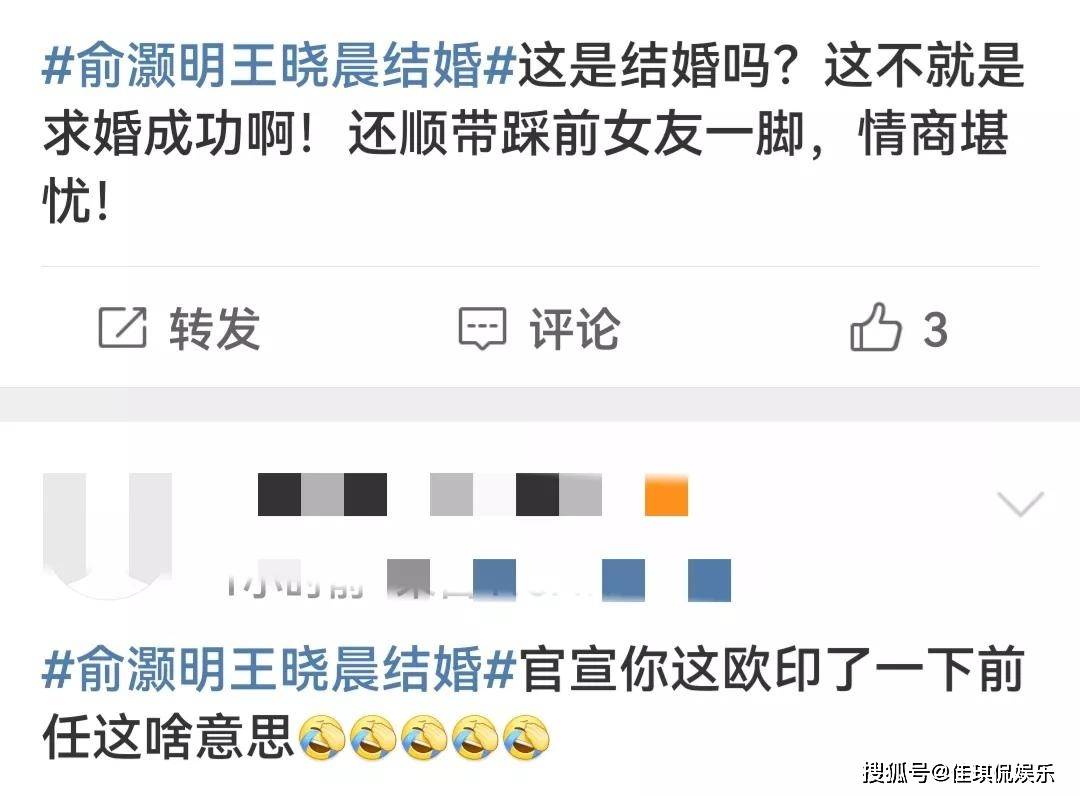Open the hashtag in the 这是结婚吗 post
The image size is (1080, 796).
(x=279, y=67)
